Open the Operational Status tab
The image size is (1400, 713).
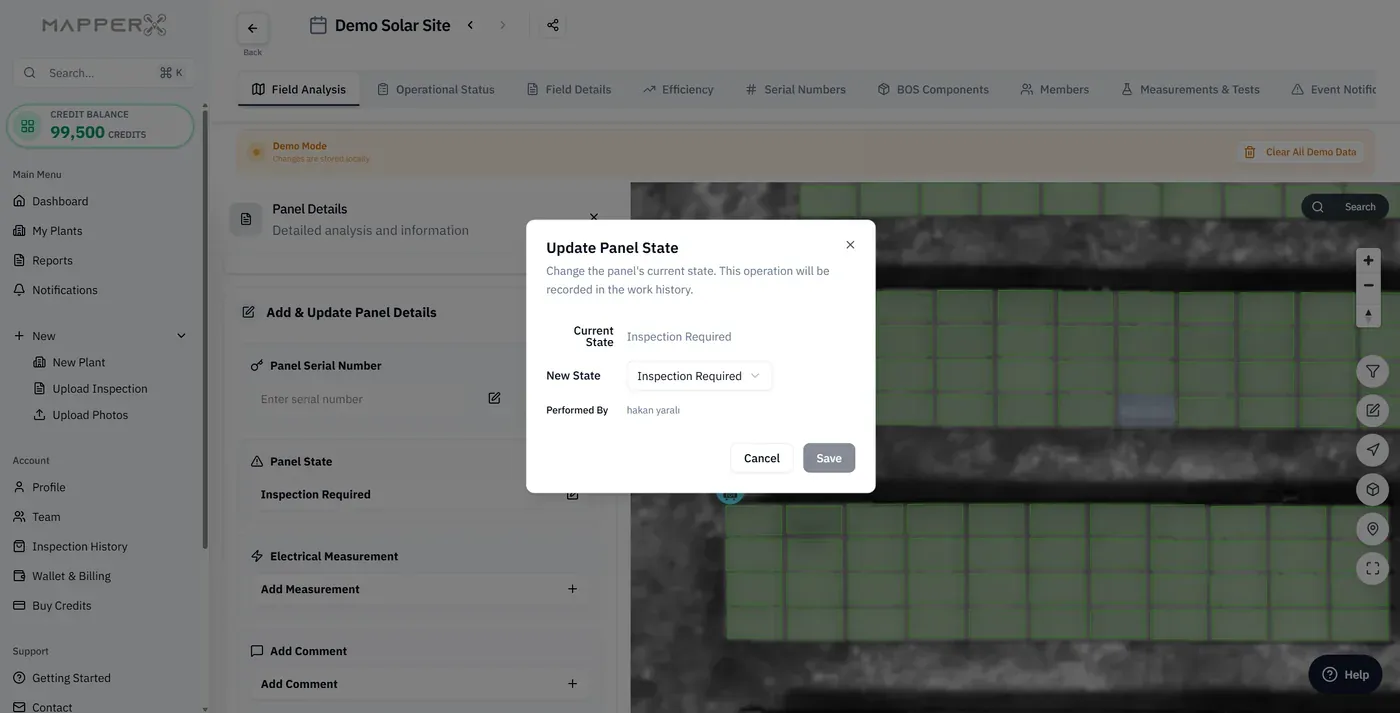(435, 89)
